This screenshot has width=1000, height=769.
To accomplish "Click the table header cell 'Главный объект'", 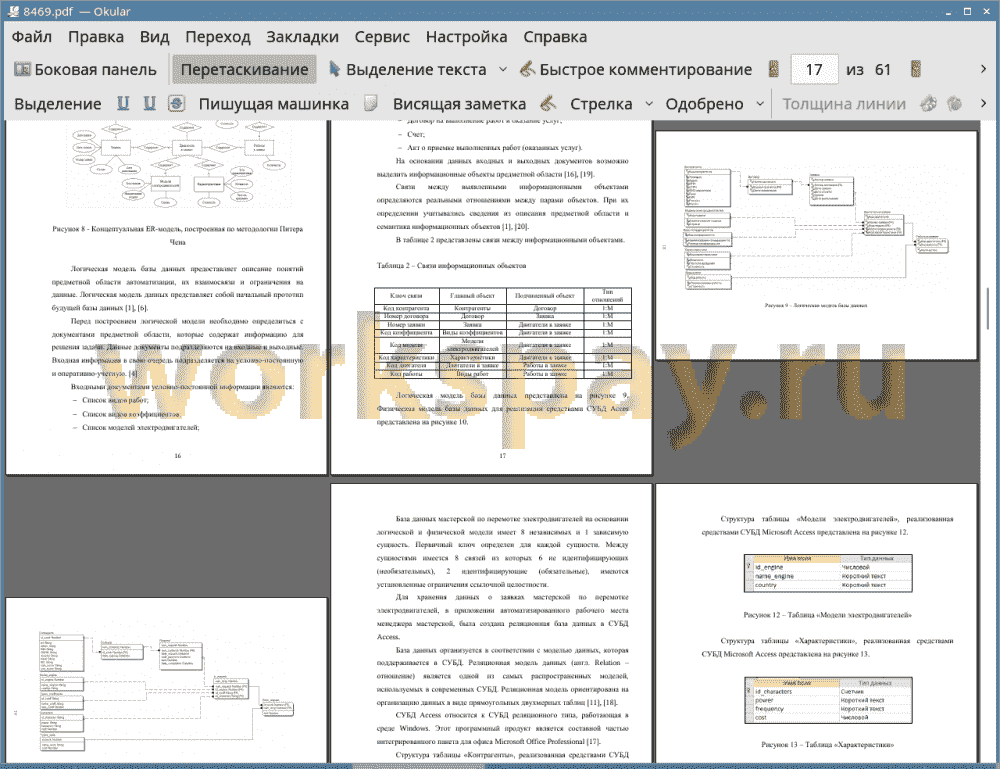I will coord(473,296).
